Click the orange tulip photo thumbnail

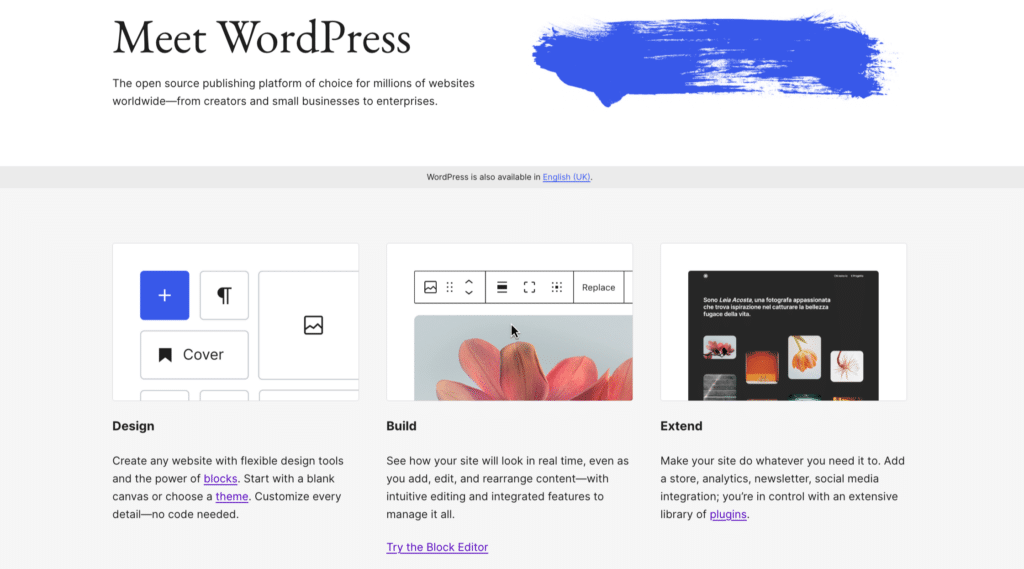click(804, 355)
